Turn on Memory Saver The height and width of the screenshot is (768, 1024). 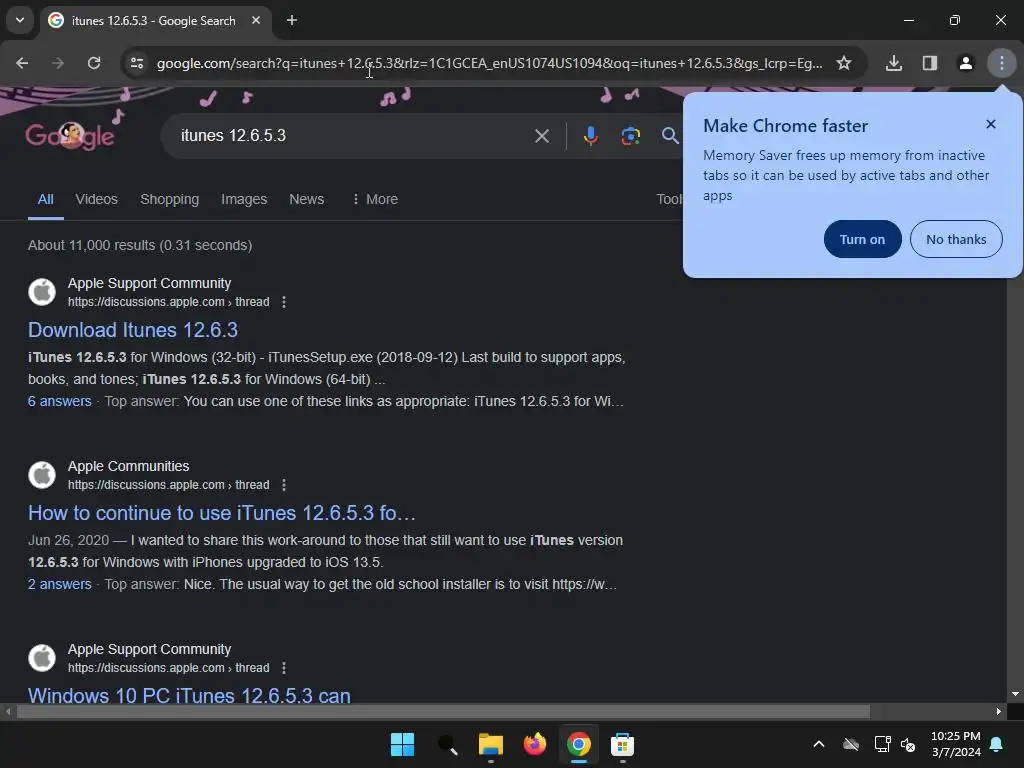pos(862,239)
